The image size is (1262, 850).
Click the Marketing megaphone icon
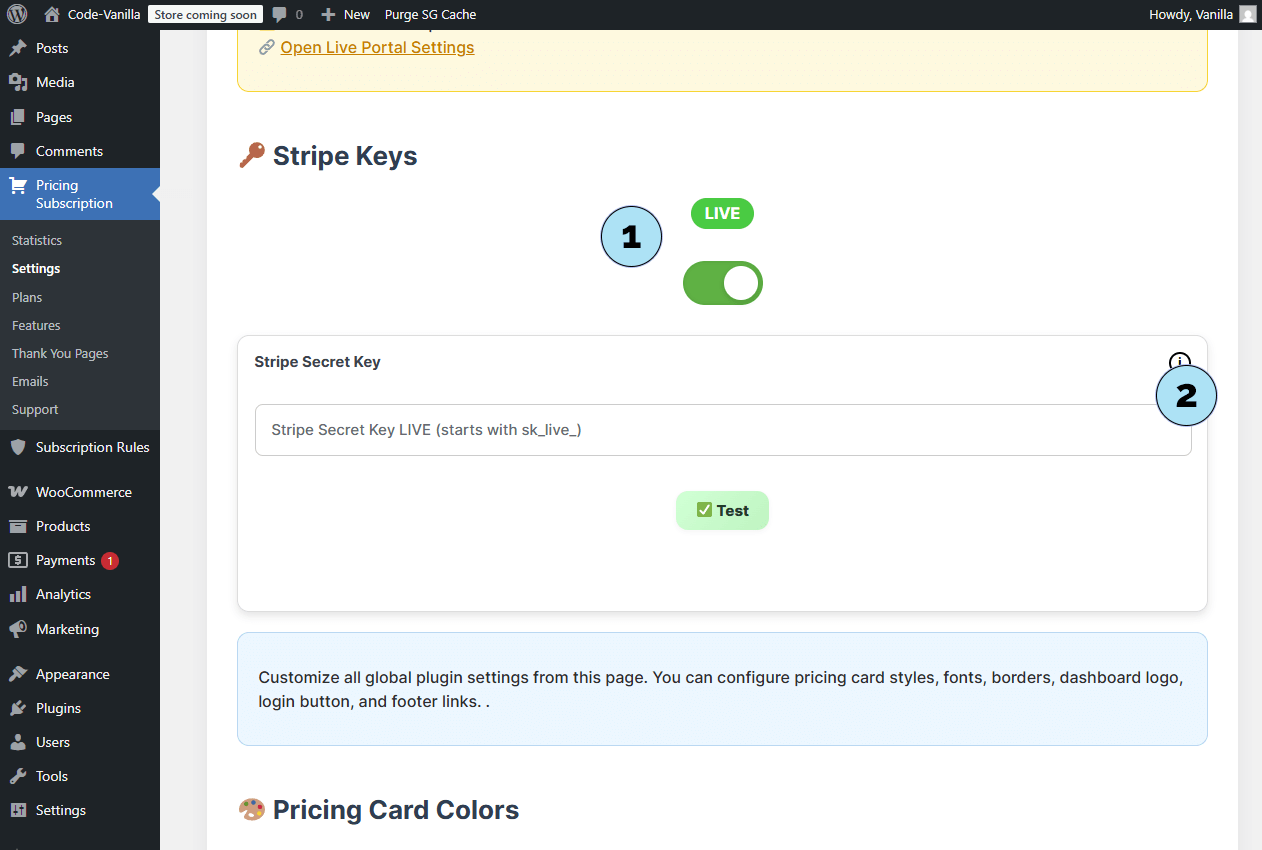pos(18,629)
